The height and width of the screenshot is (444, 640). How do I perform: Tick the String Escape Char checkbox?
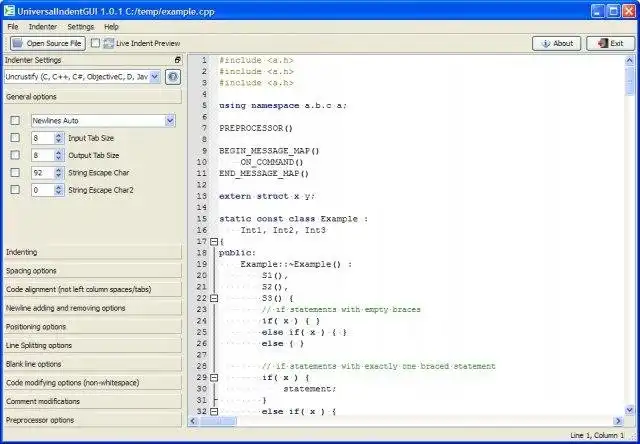(15, 172)
